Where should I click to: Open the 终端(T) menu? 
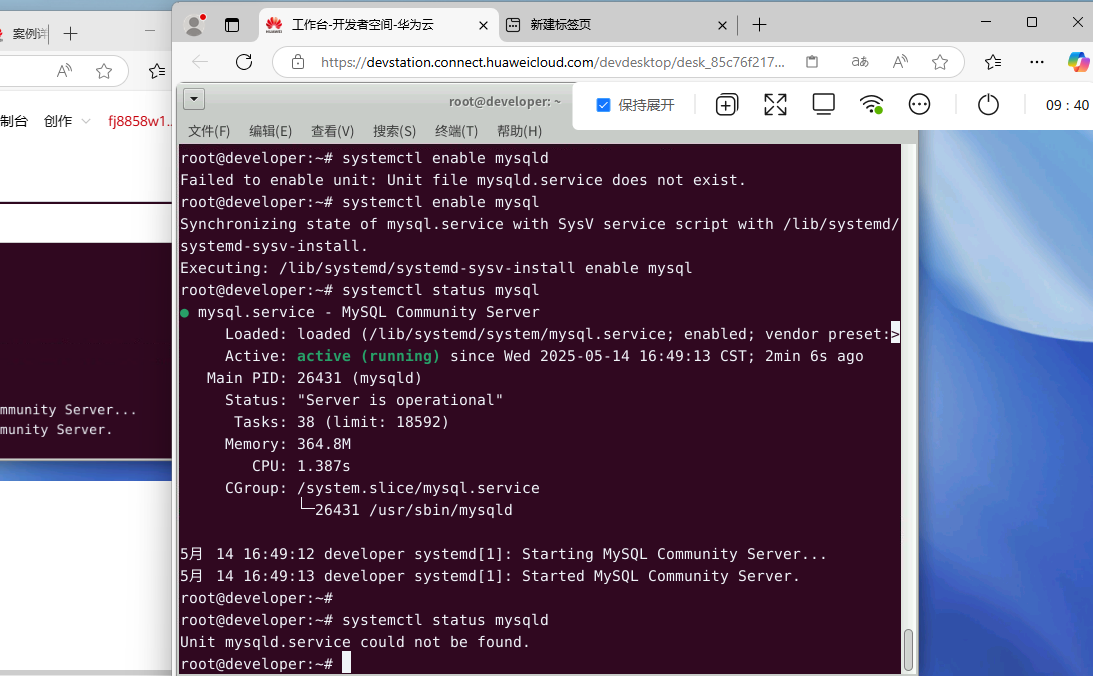point(457,131)
